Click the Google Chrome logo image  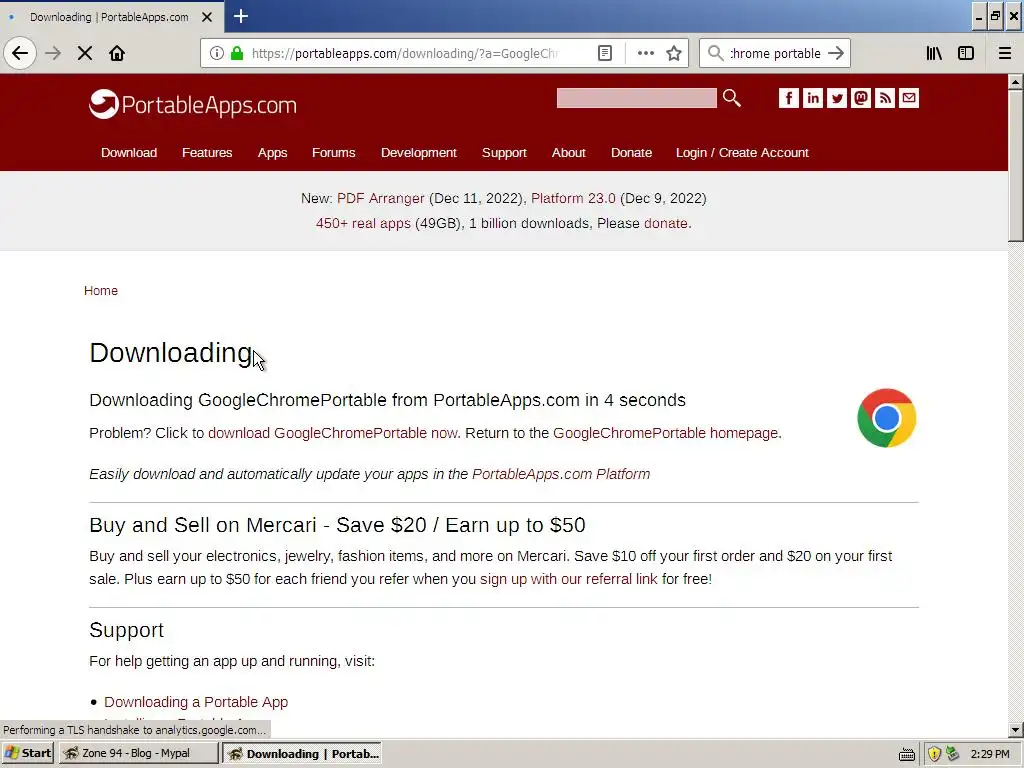(x=886, y=418)
